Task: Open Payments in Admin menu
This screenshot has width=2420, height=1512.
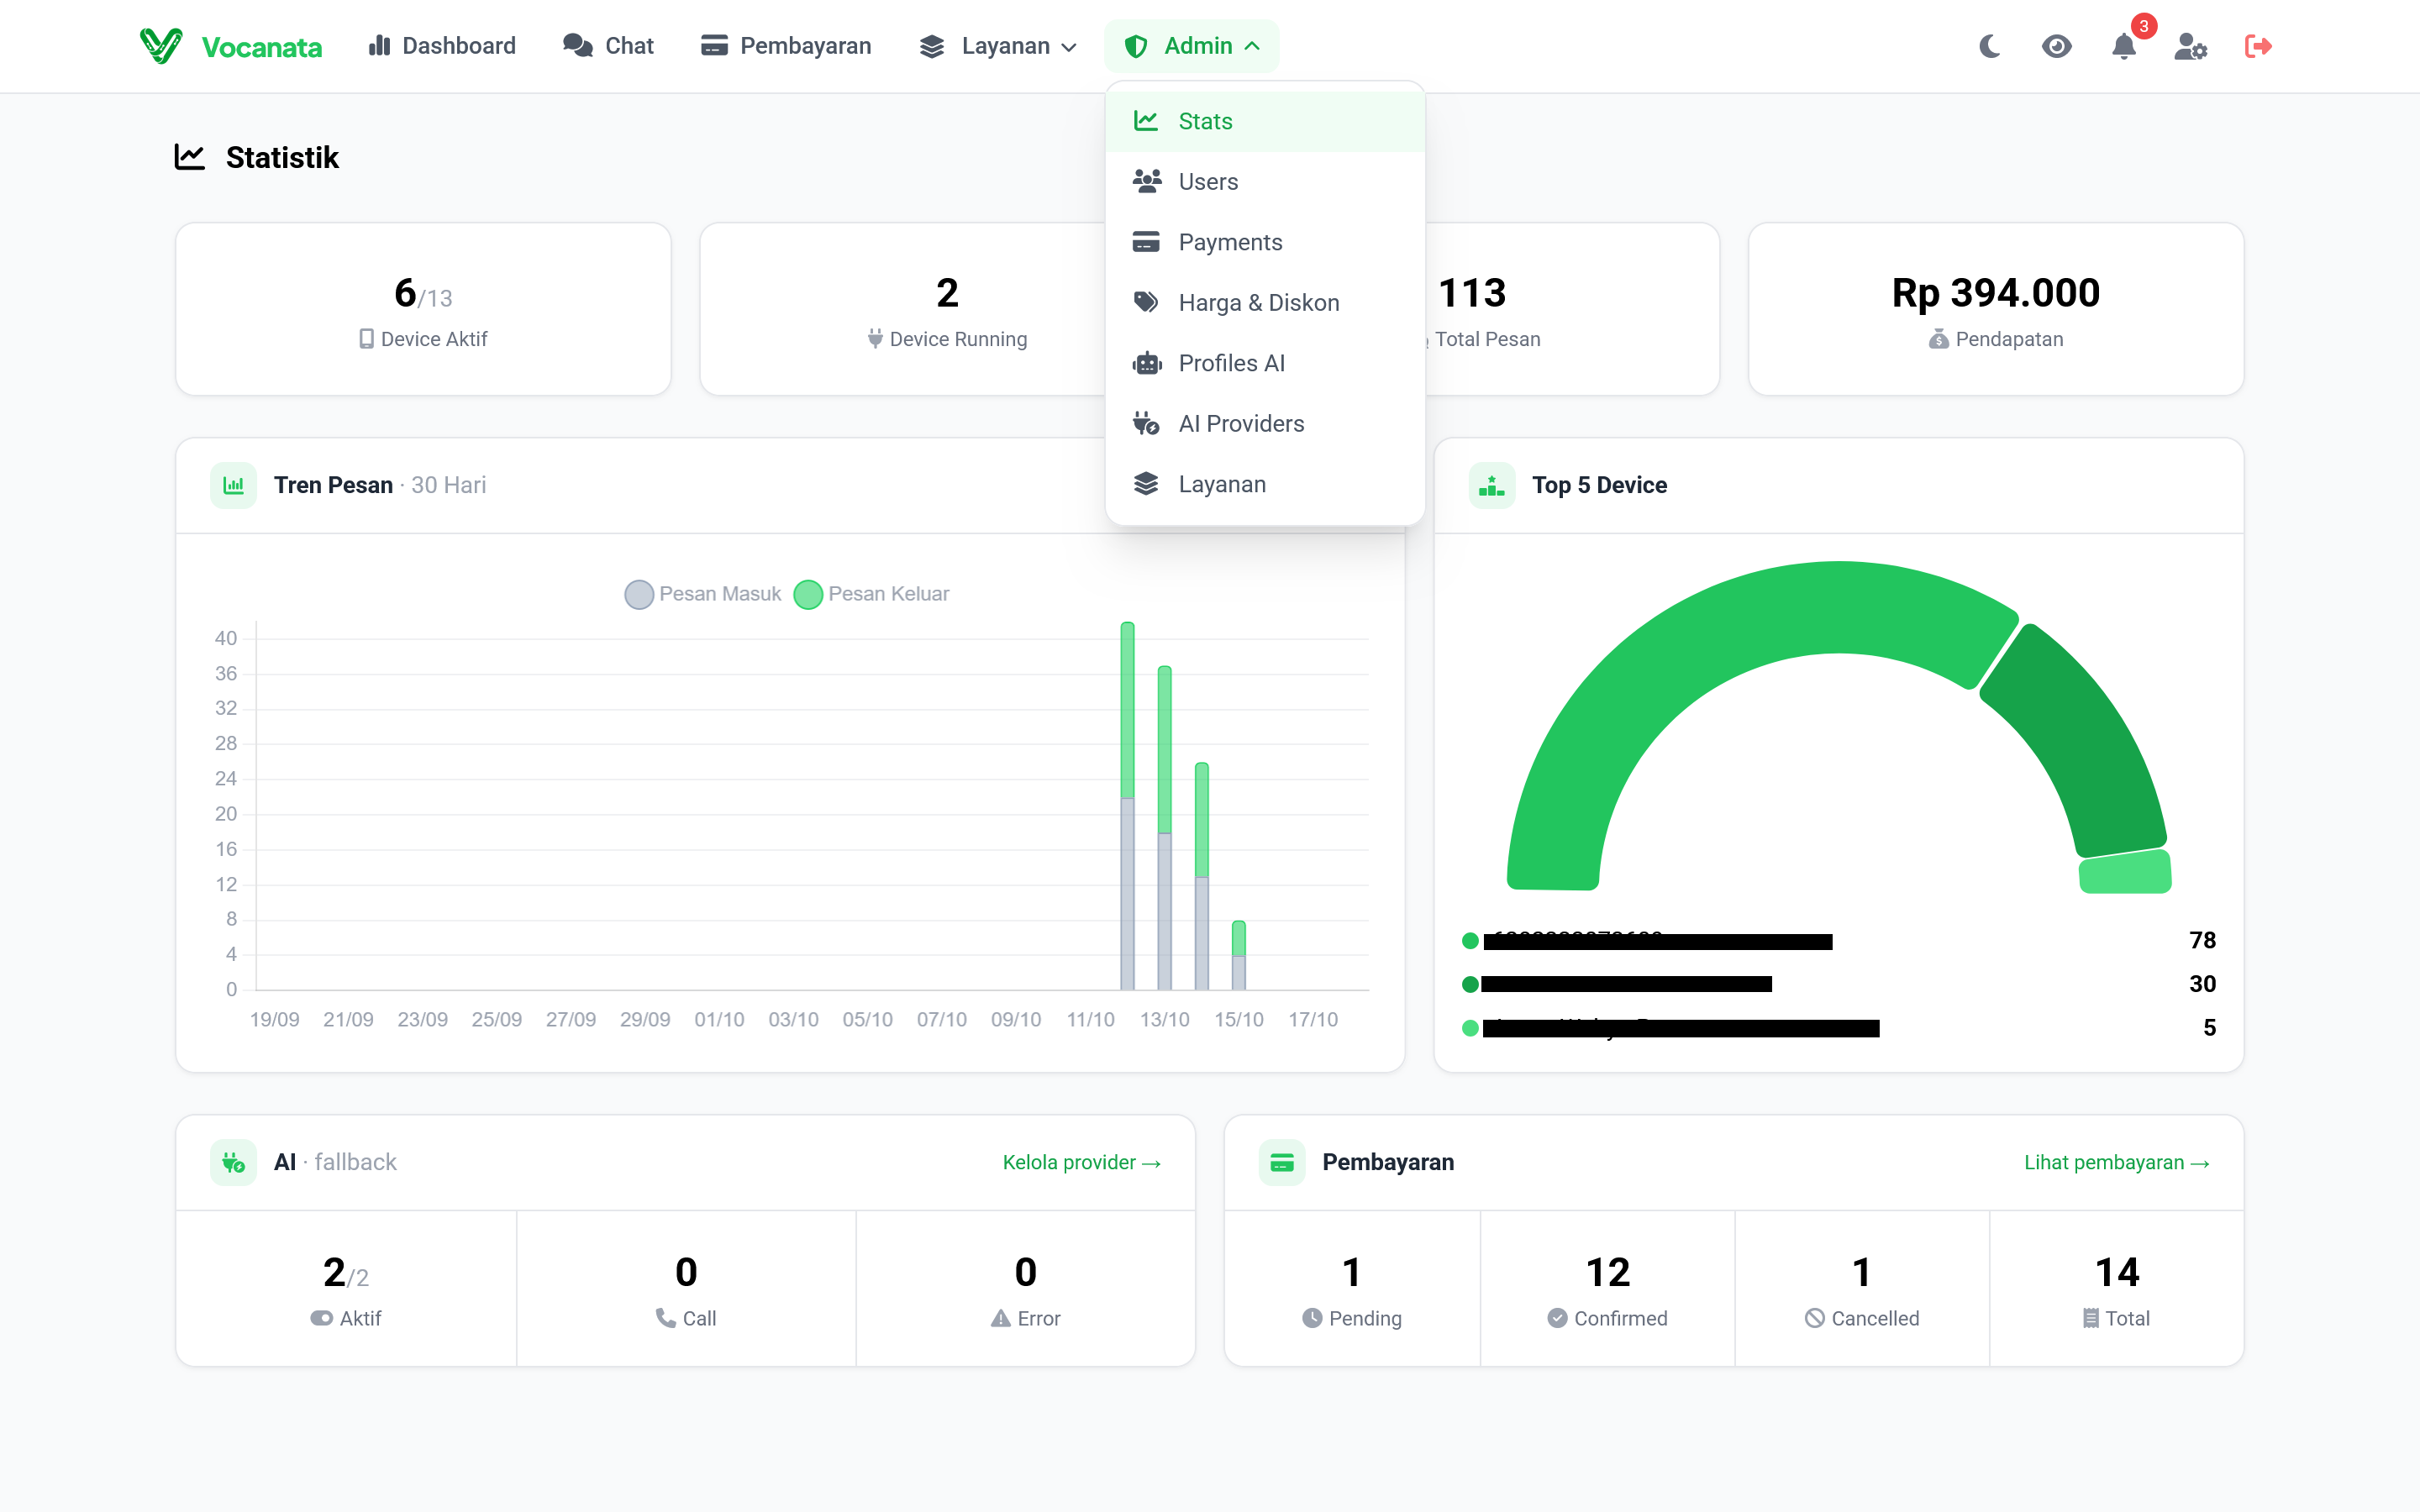Action: 1265,242
